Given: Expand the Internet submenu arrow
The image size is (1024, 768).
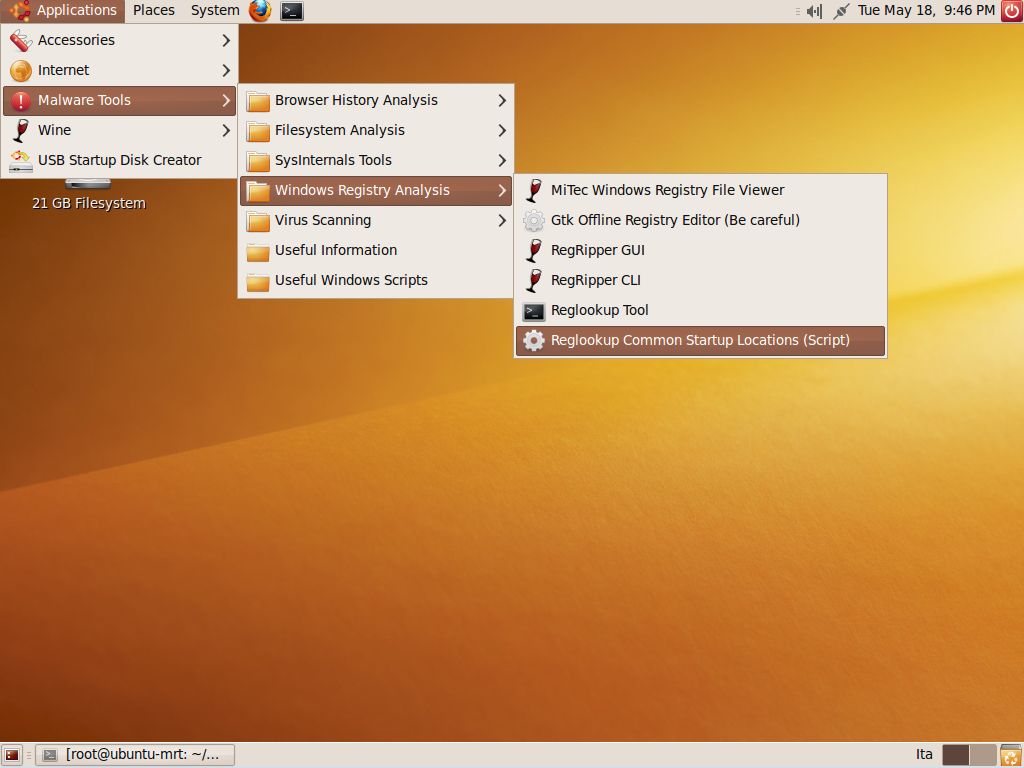Looking at the screenshot, I should tap(226, 71).
